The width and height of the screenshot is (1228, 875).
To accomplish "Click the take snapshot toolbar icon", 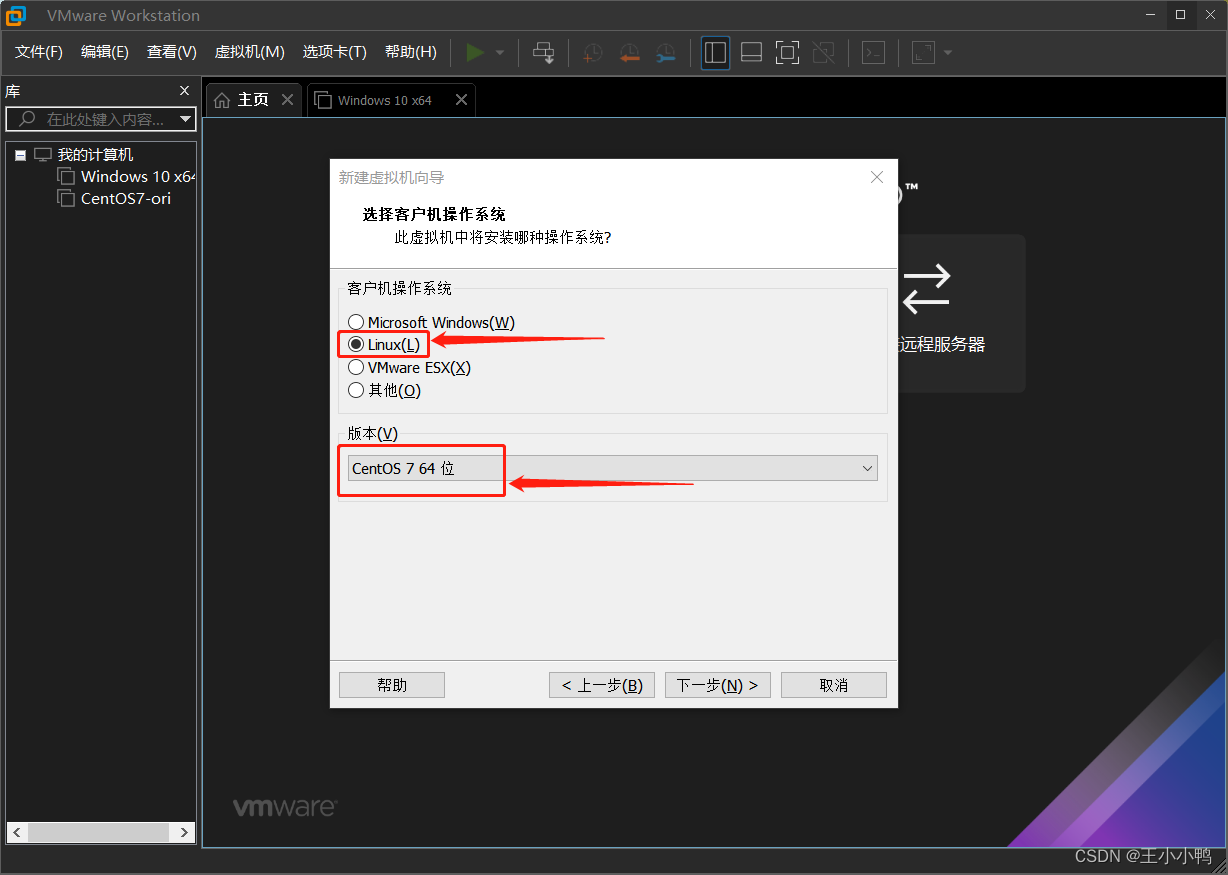I will coord(593,53).
